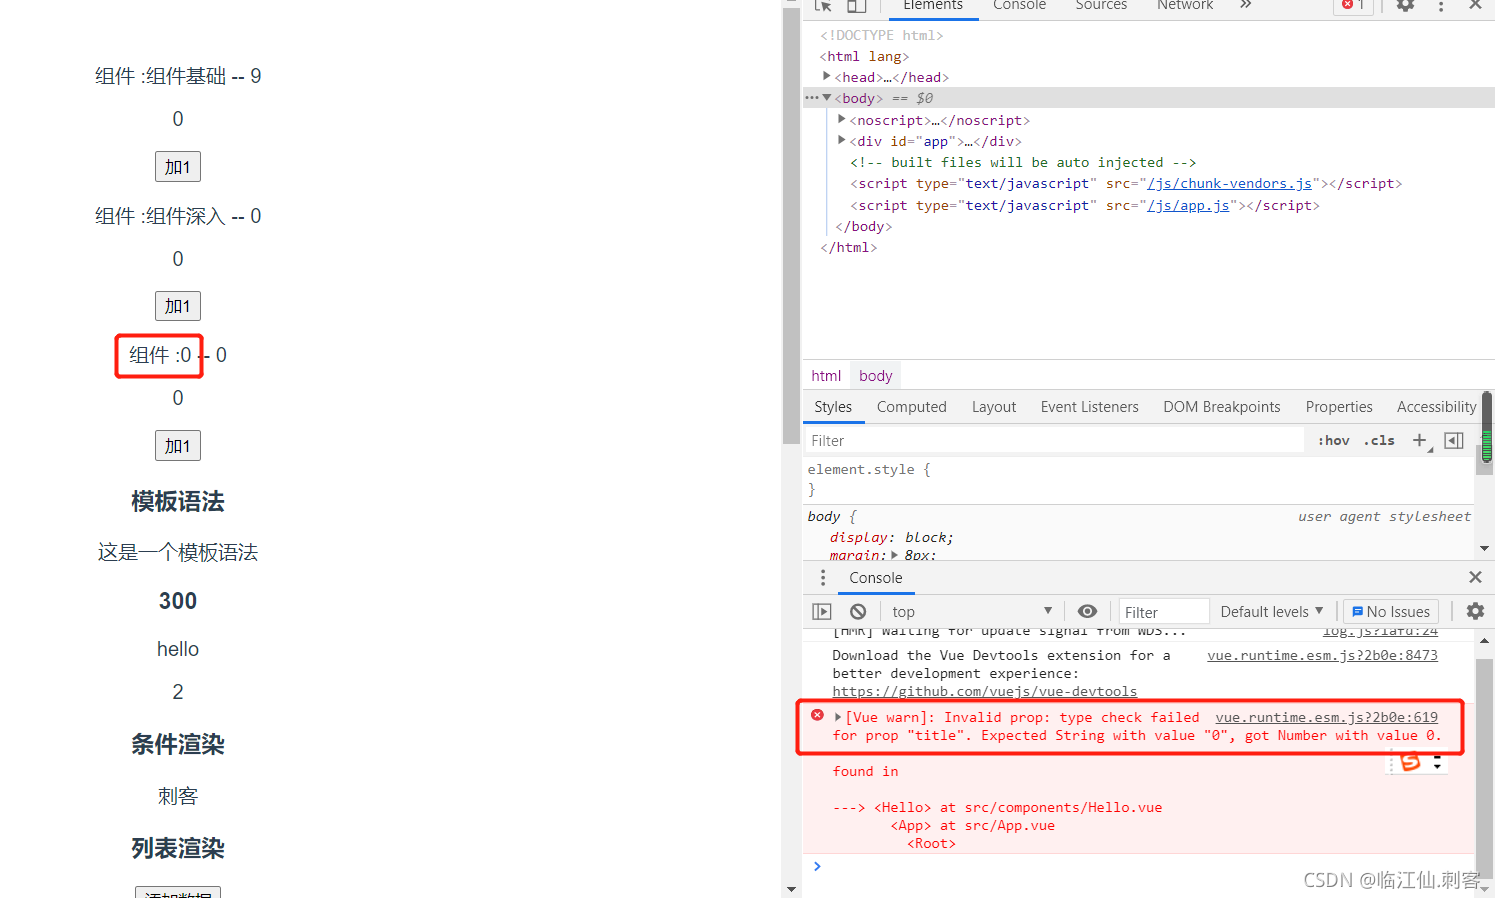Open vue.runtime.esm.js:619 source link
1495x898 pixels.
1326,717
